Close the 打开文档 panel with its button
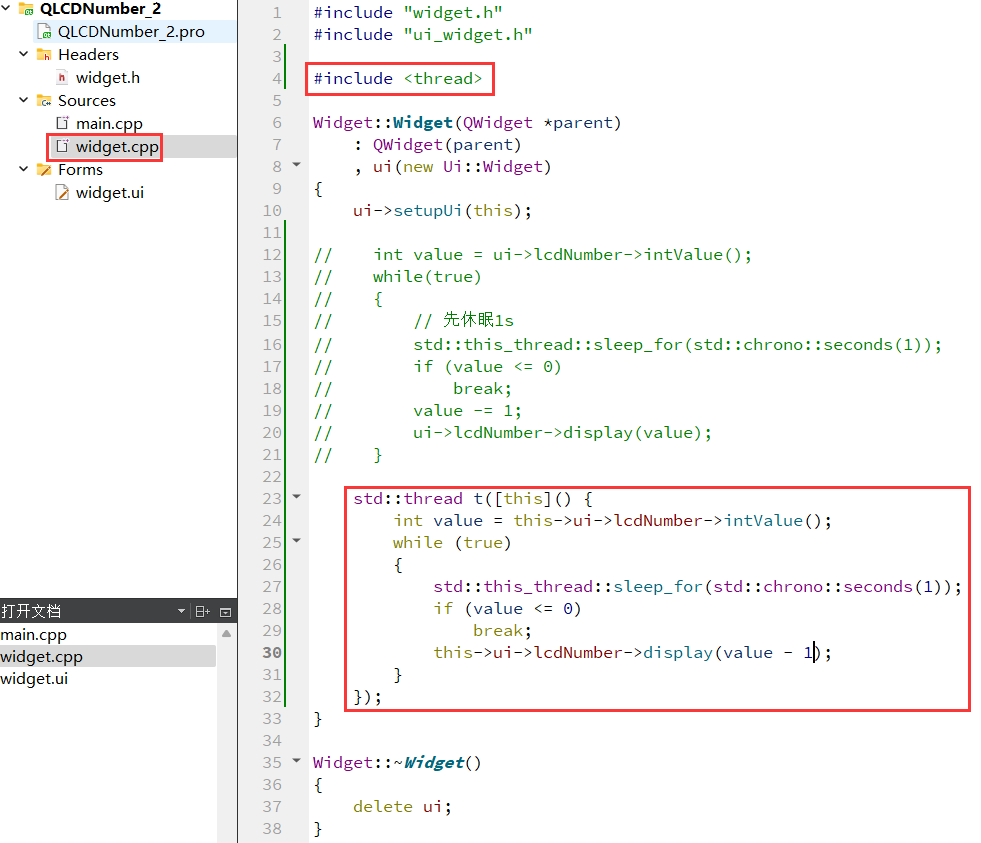The image size is (981, 843). (x=226, y=612)
